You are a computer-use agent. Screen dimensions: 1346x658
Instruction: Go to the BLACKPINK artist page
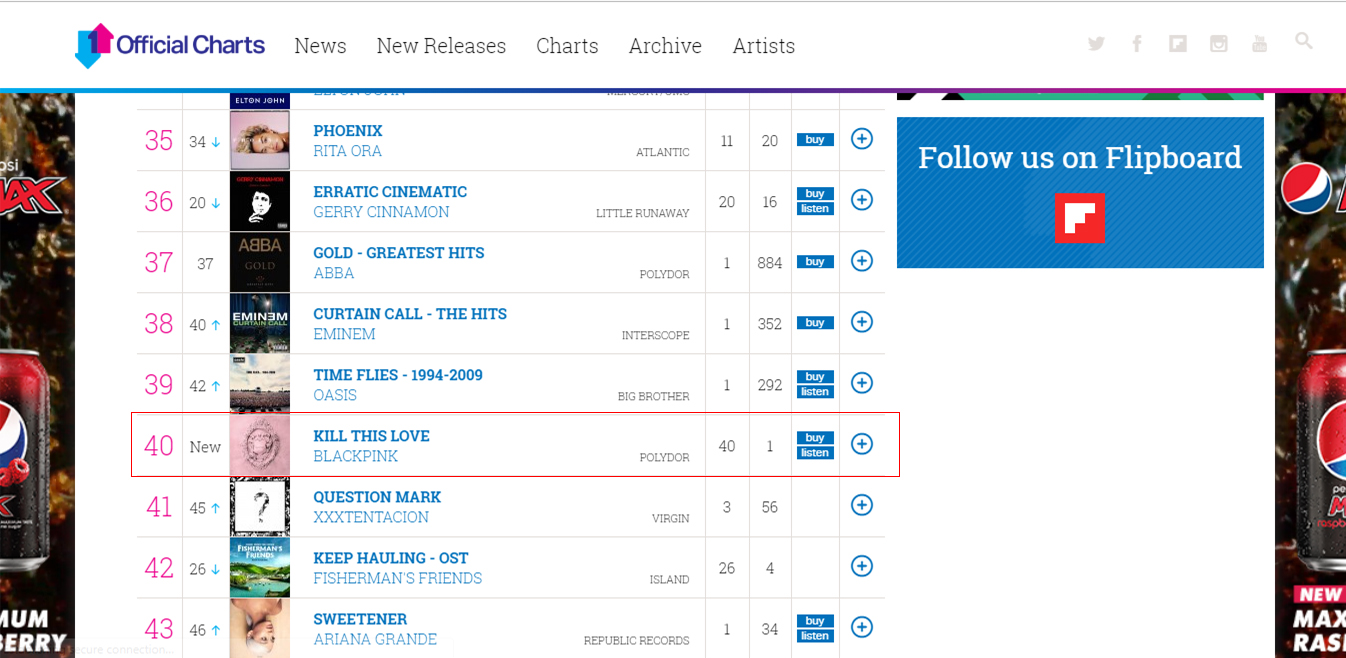(x=355, y=456)
